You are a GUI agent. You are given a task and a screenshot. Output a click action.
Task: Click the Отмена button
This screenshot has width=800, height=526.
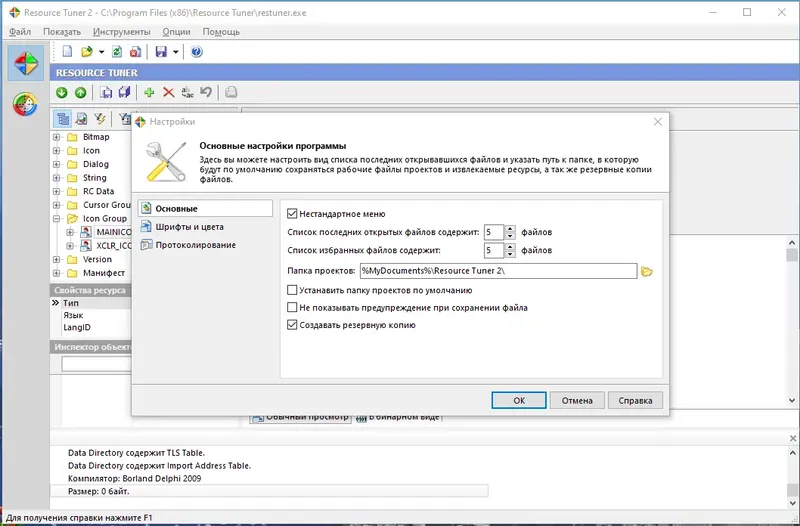point(577,400)
